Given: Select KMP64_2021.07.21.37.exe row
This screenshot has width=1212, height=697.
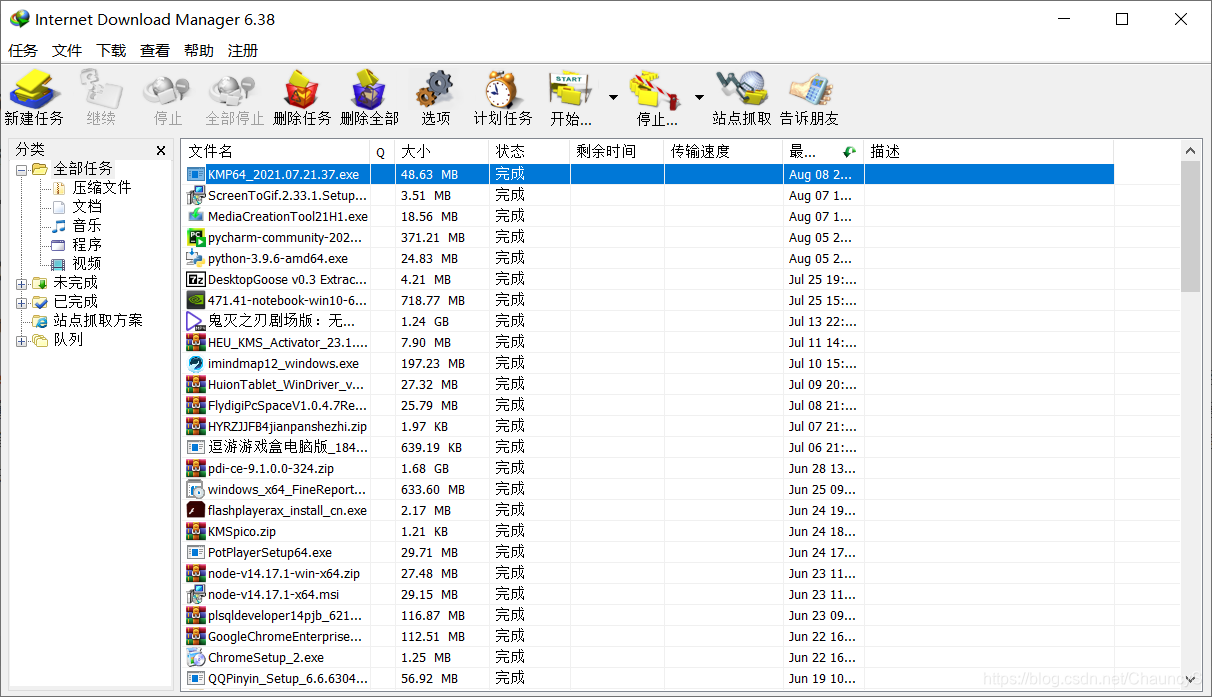Looking at the screenshot, I should click(x=649, y=174).
